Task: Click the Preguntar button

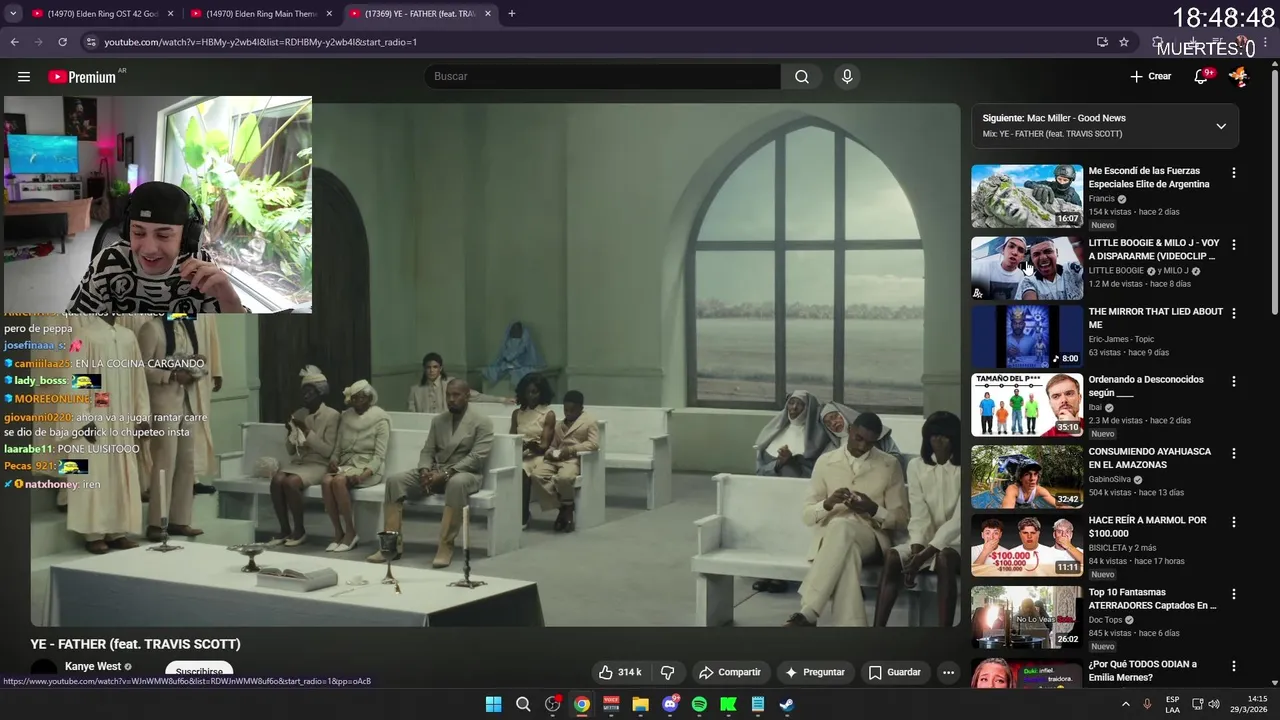Action: tap(815, 672)
